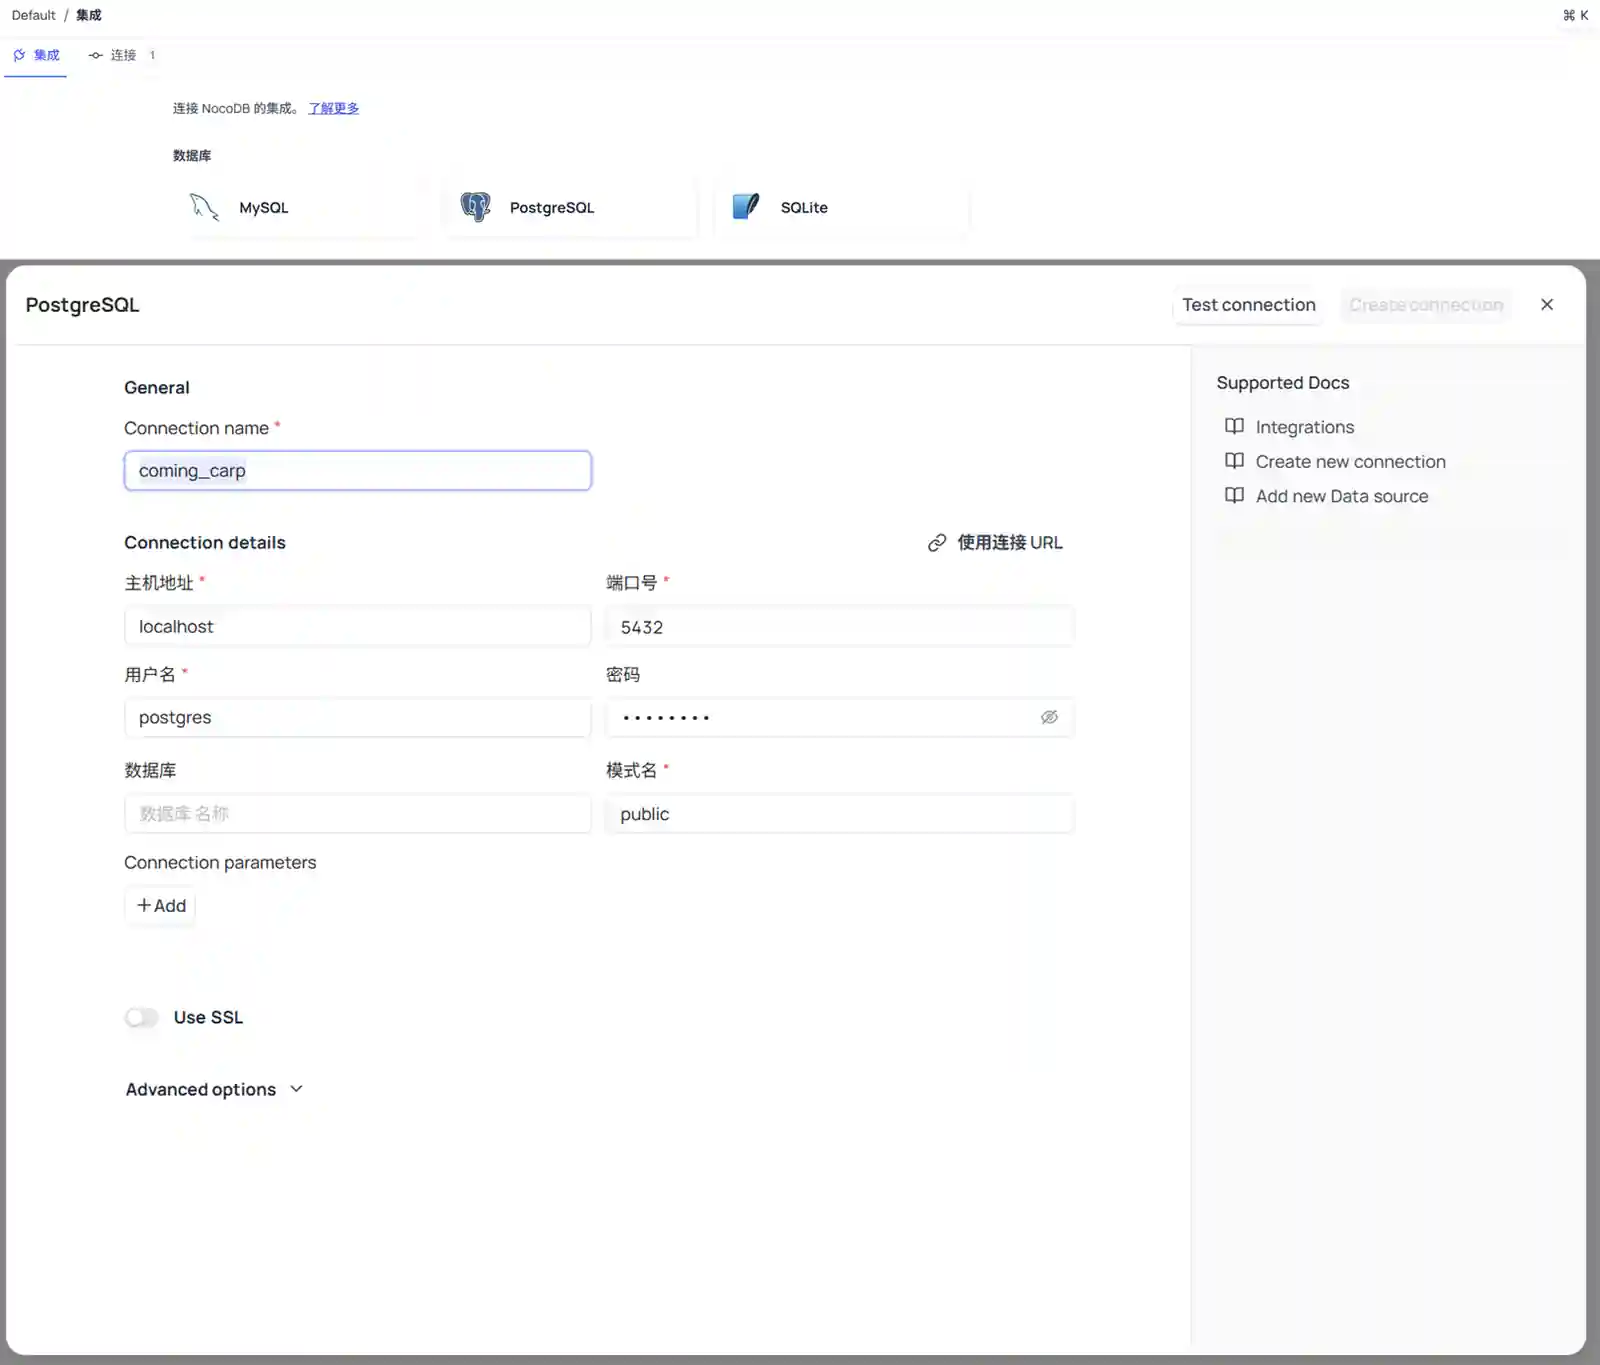Close the PostgreSQL dialog

(x=1547, y=305)
